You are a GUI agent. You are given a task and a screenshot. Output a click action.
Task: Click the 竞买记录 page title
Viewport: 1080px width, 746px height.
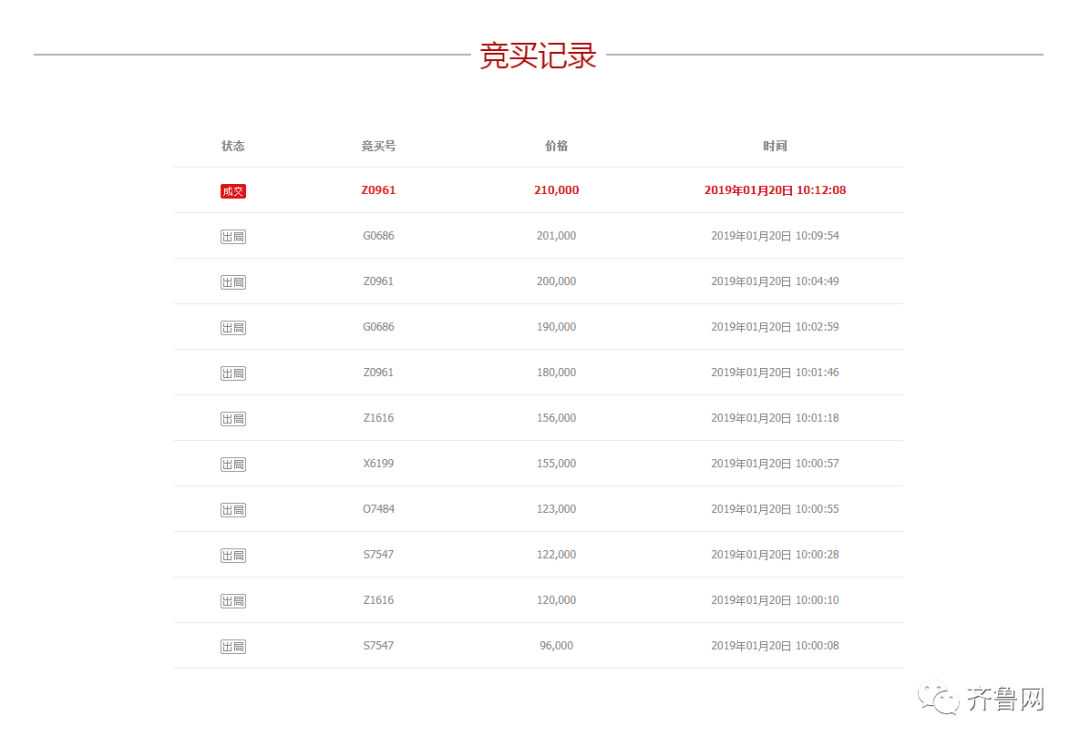(540, 57)
